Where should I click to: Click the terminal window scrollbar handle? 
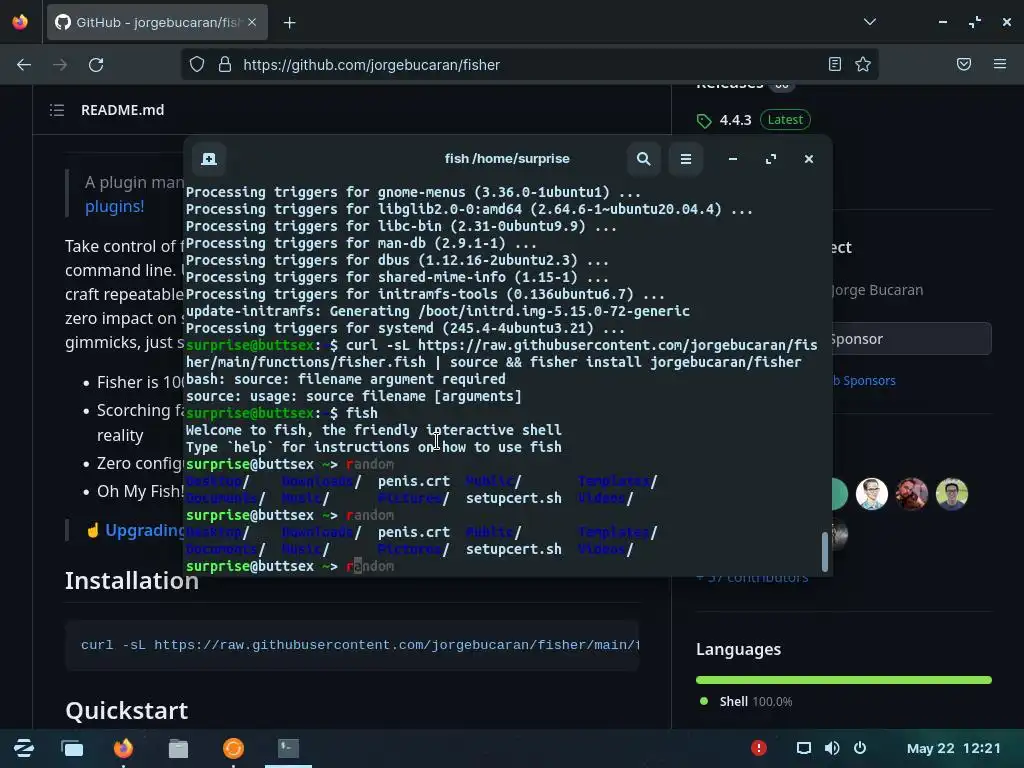[825, 552]
